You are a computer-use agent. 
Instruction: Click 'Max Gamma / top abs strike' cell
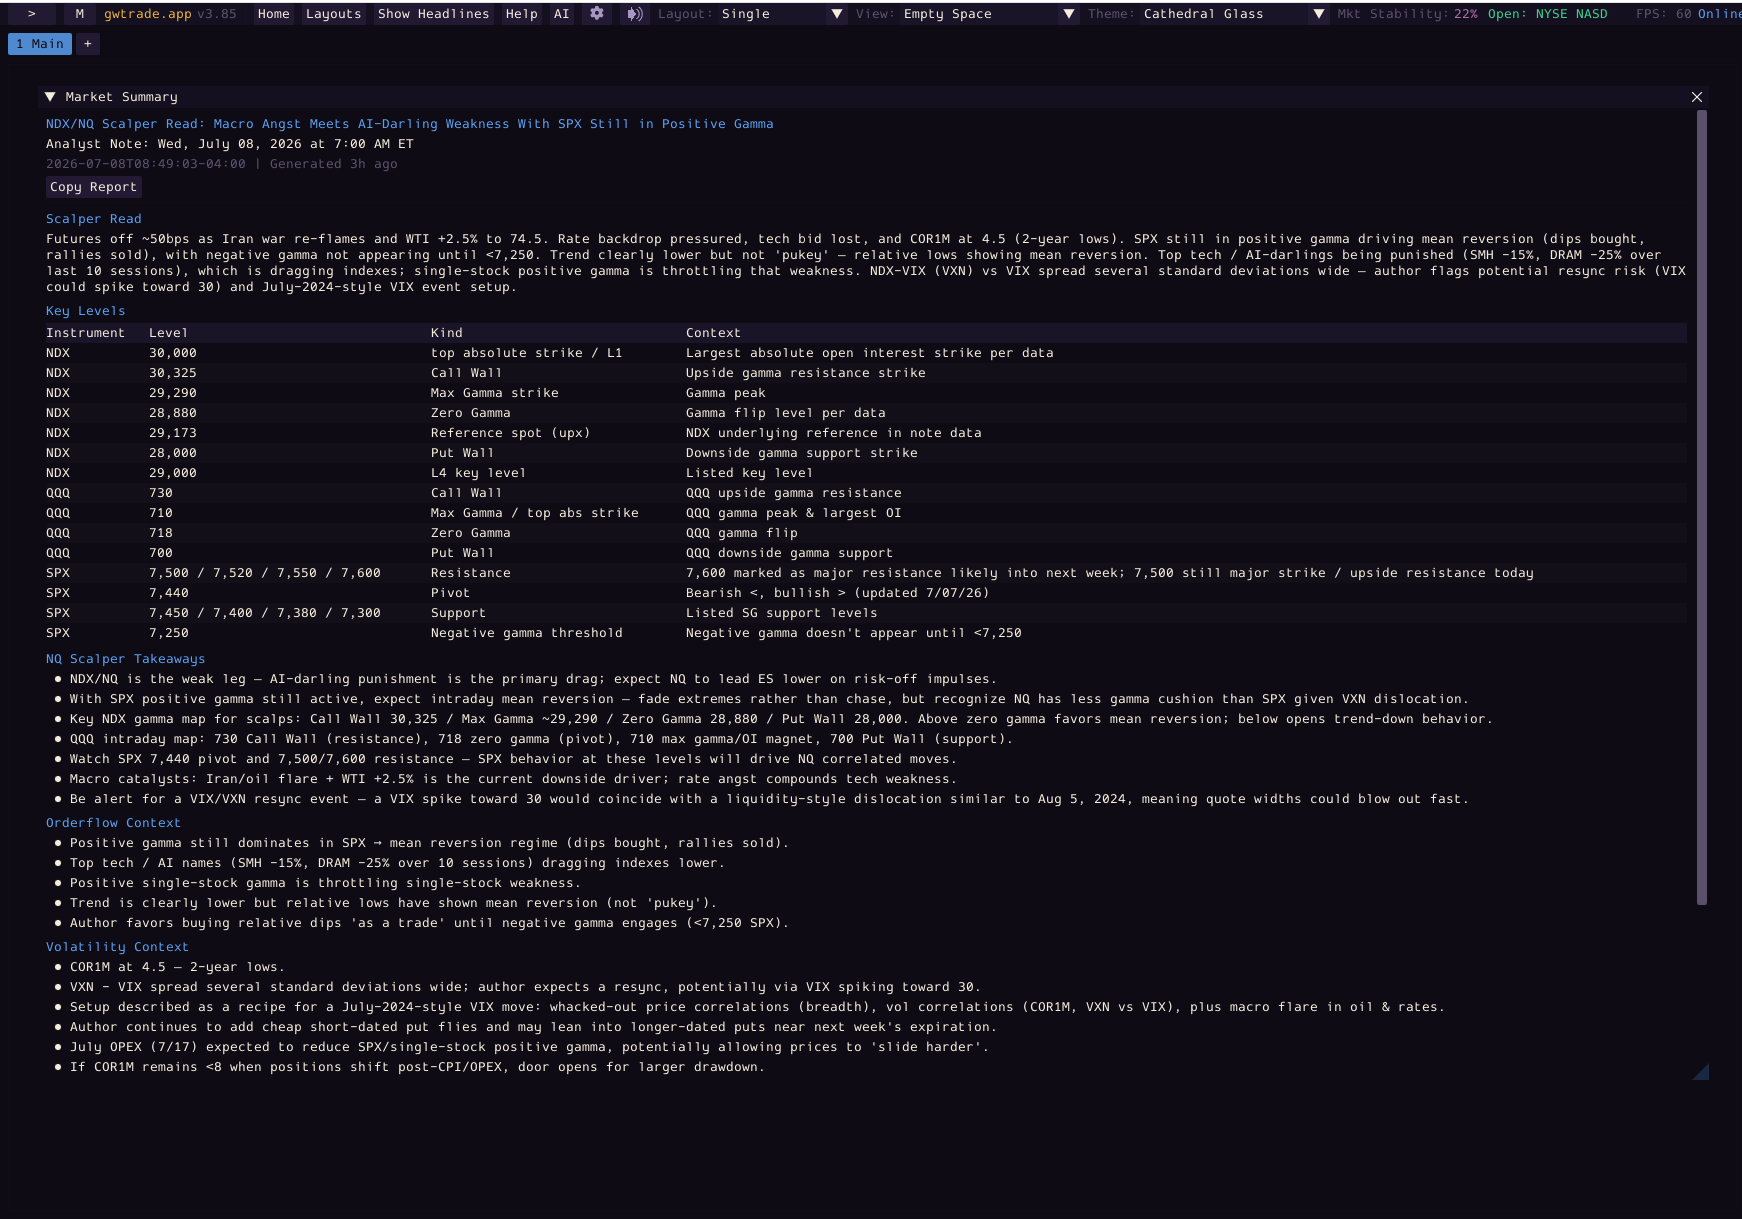(535, 513)
